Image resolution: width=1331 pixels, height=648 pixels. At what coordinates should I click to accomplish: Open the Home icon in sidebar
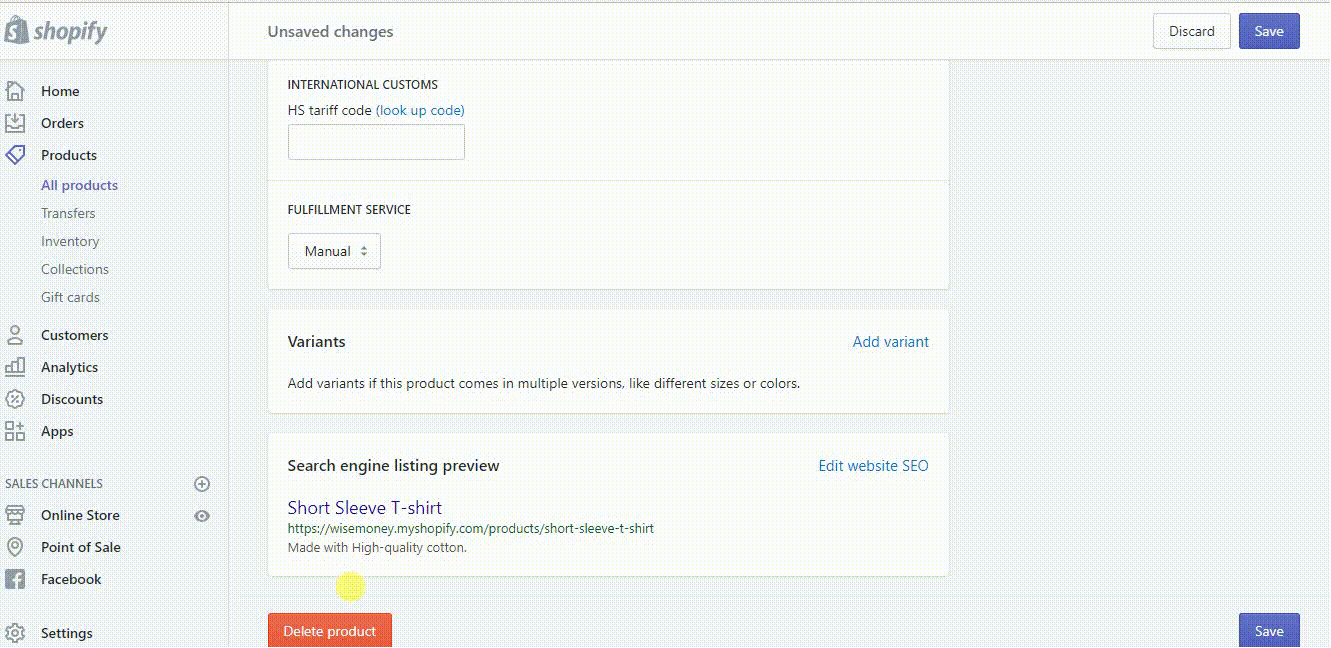click(15, 91)
